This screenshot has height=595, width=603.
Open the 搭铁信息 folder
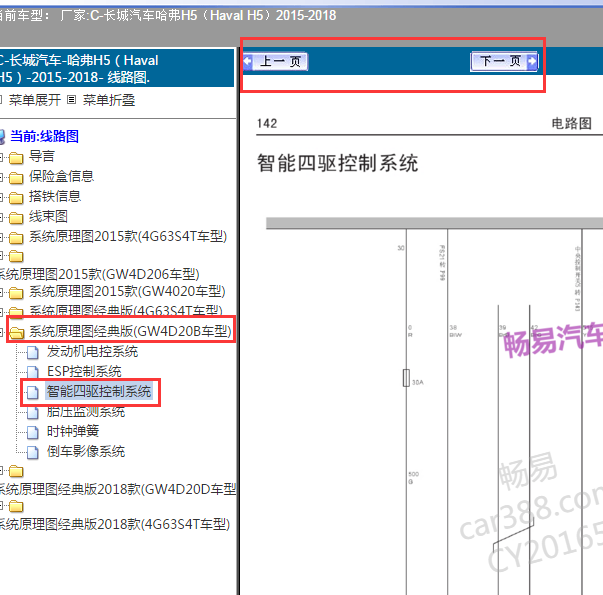[x=55, y=196]
